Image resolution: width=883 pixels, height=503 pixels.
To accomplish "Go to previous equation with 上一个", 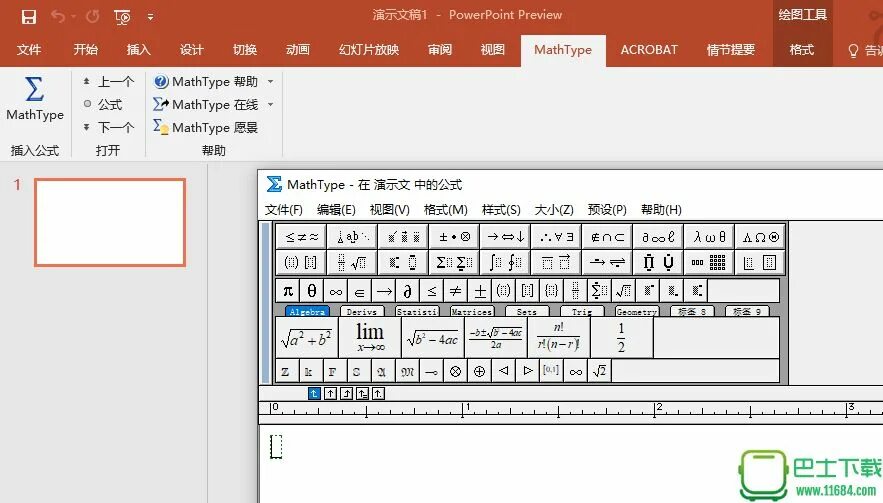I will pyautogui.click(x=109, y=82).
